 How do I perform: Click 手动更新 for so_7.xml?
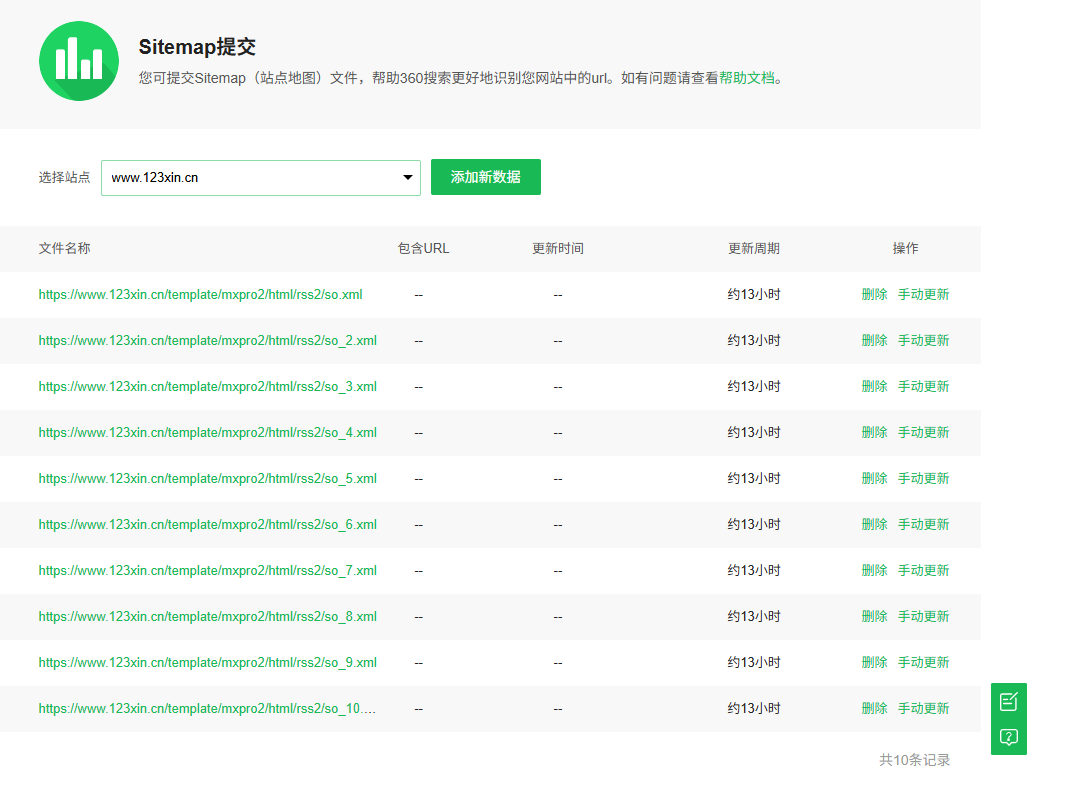923,571
